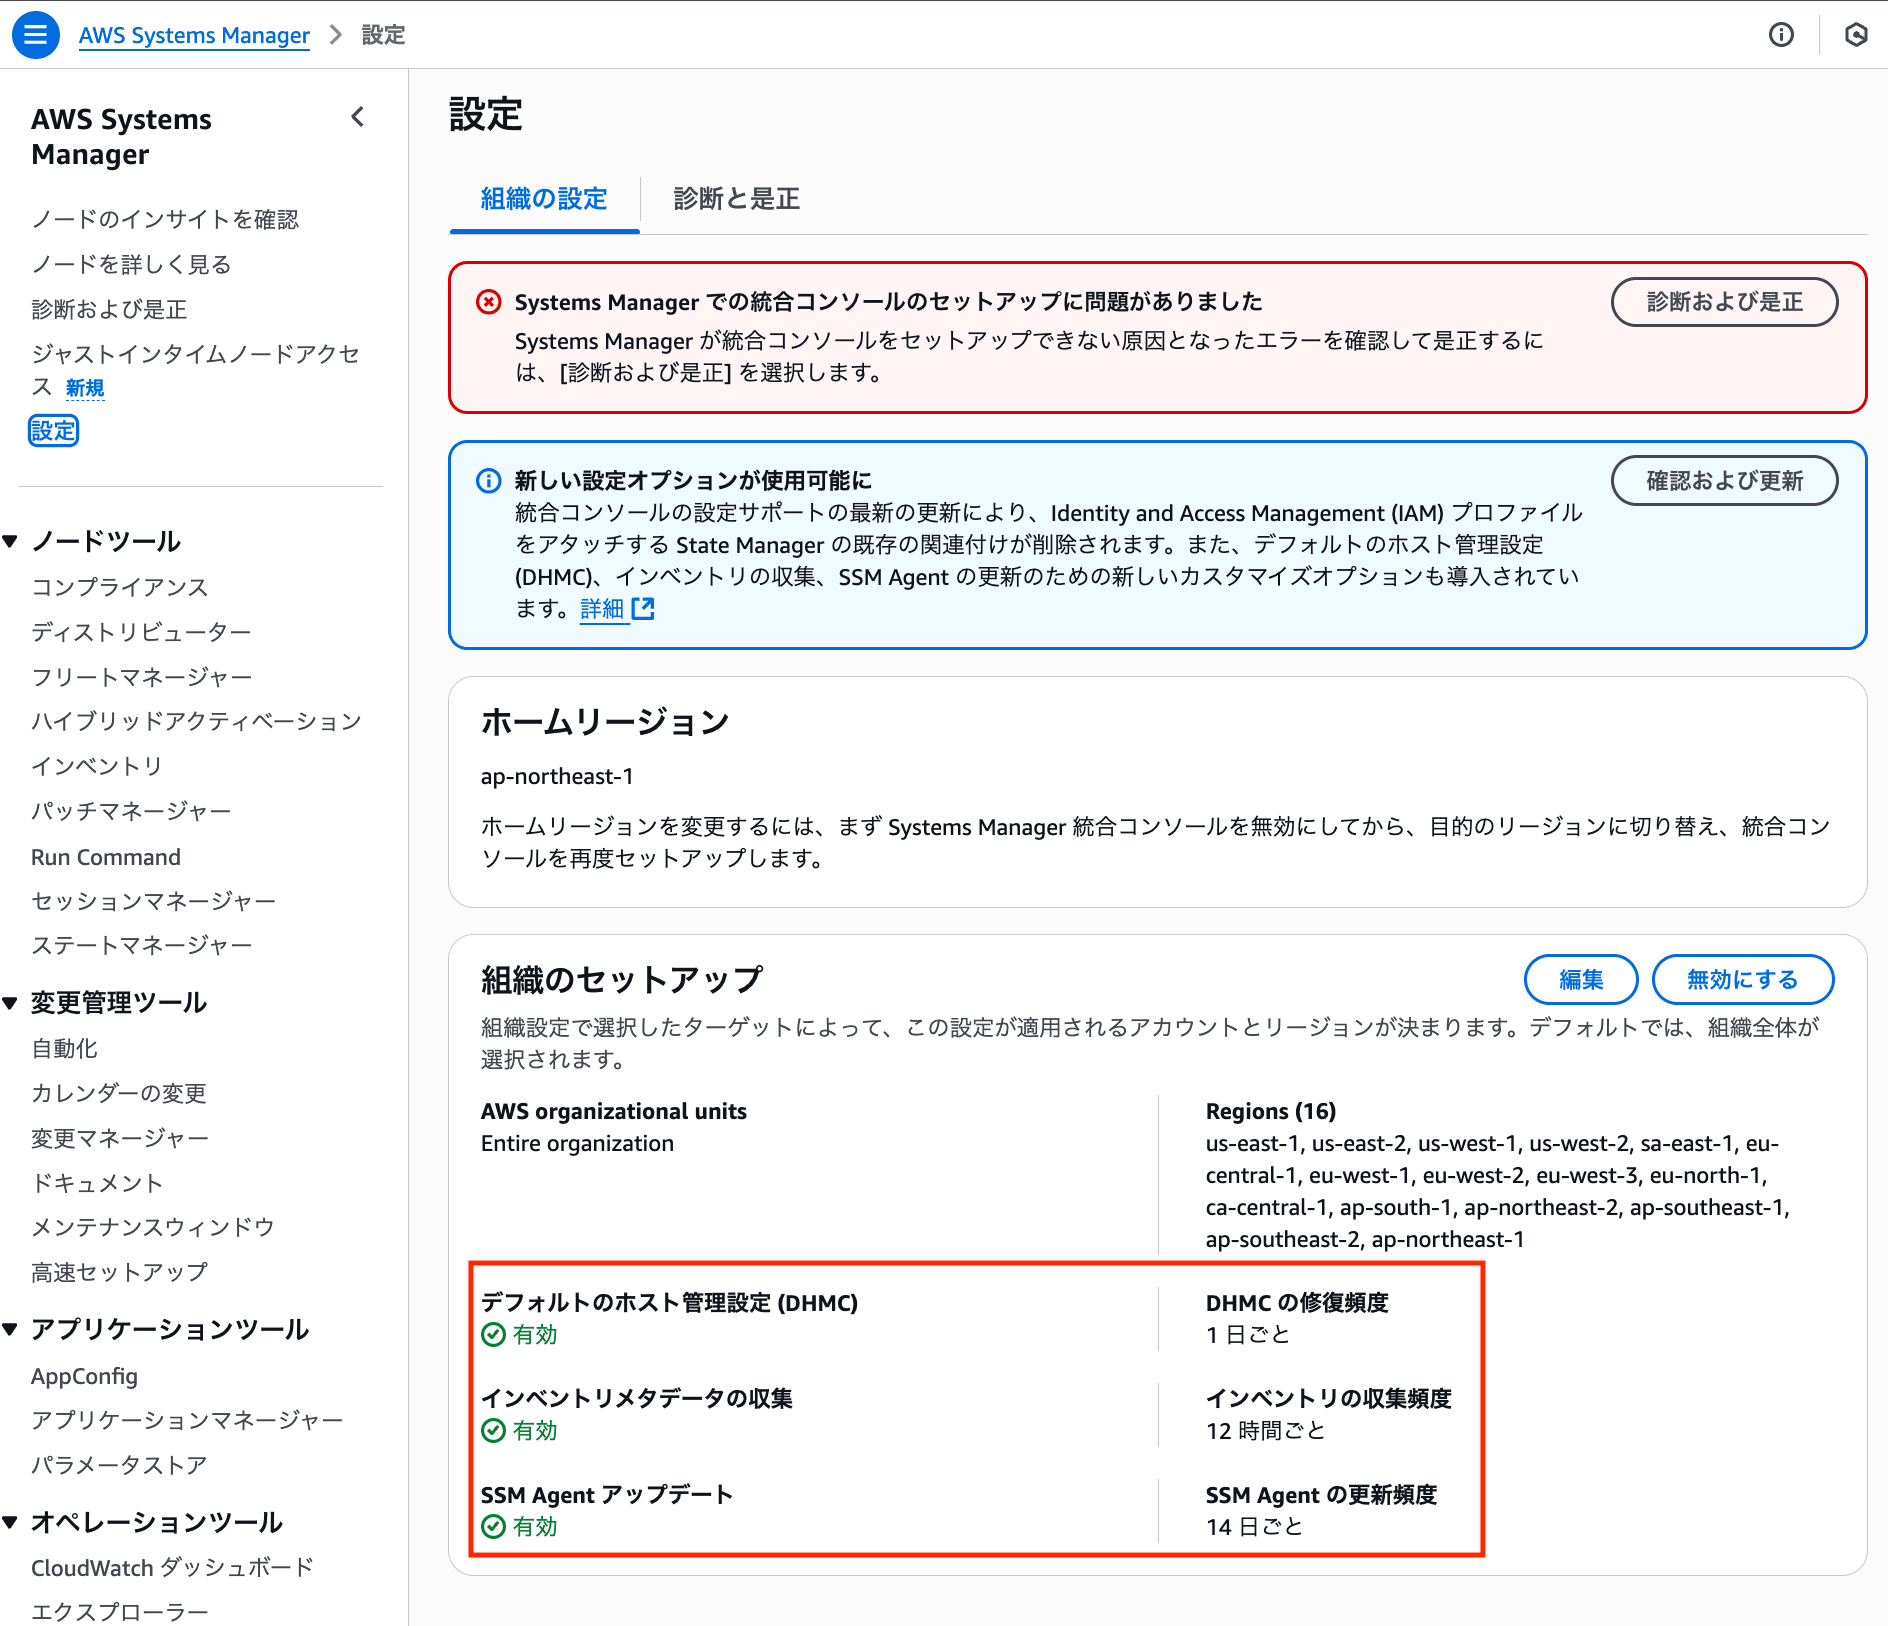
Task: Open ドキュメント in sidebar
Action: (97, 1183)
